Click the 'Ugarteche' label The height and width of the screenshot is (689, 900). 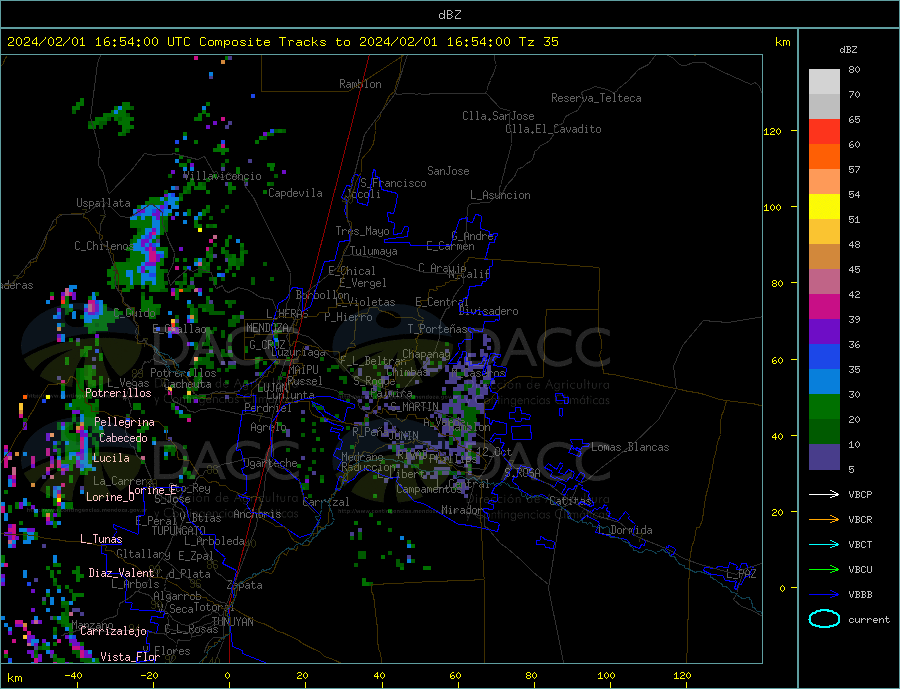coord(270,463)
